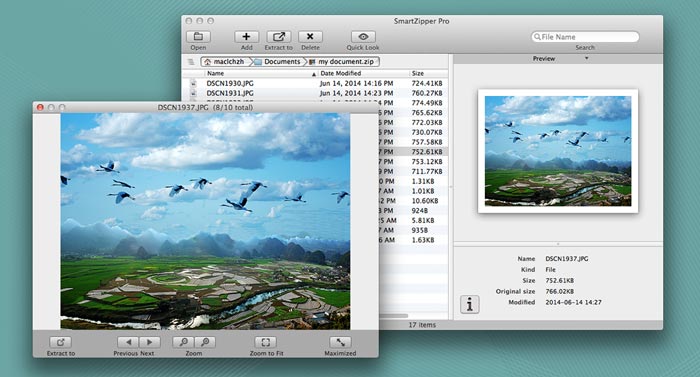The image size is (700, 377).
Task: Click Modified value 2014-06-14 14:27
Action: 573,302
